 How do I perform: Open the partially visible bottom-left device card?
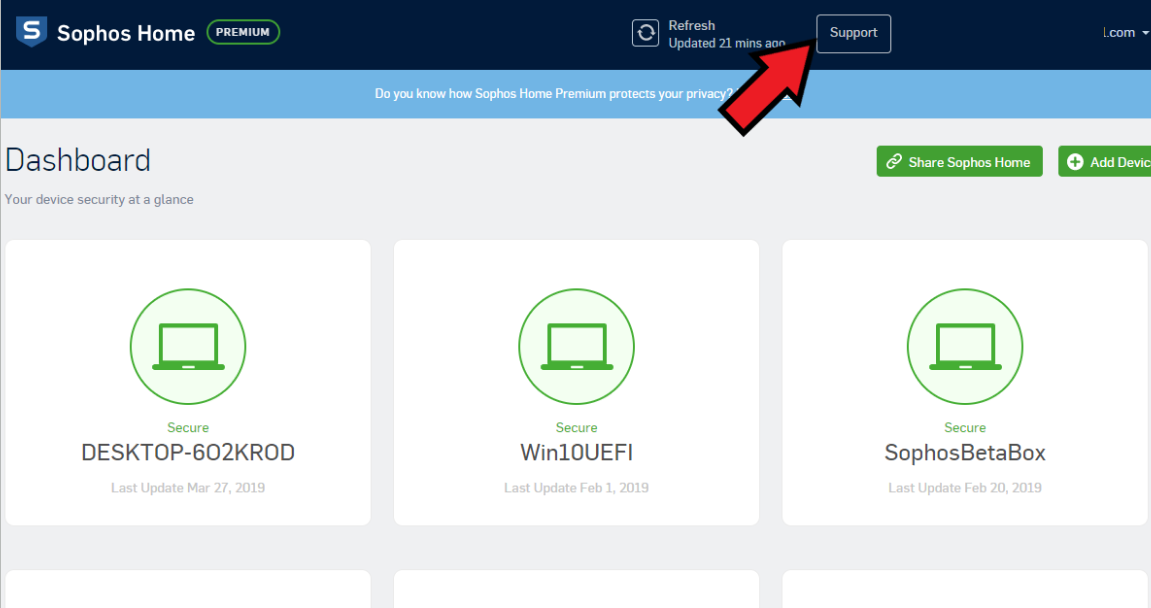[x=188, y=590]
